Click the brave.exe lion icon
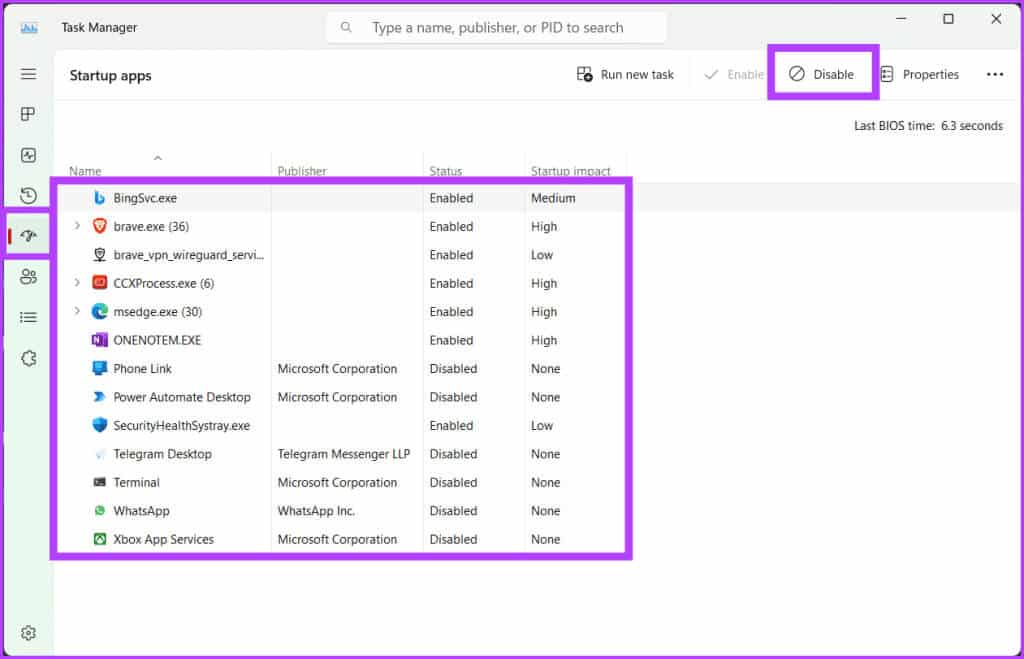This screenshot has height=659, width=1024. 99,226
